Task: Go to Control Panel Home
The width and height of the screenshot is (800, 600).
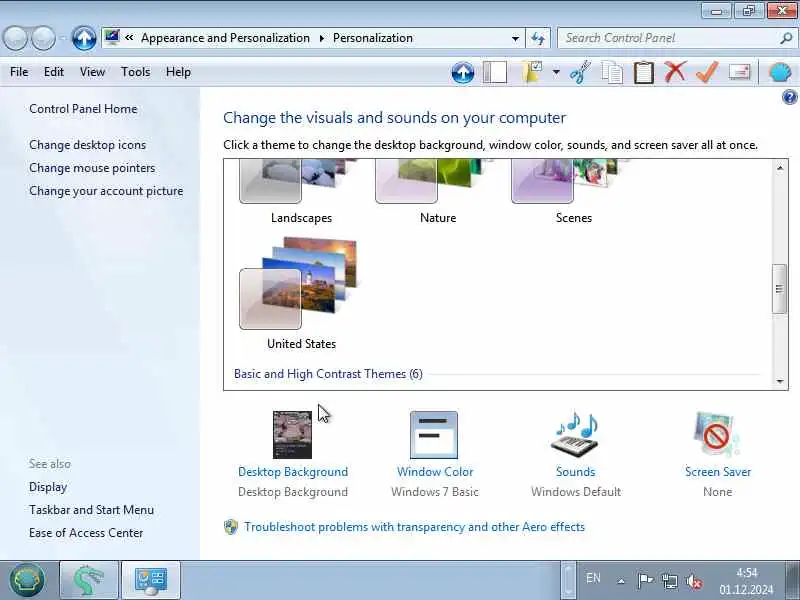Action: tap(83, 109)
